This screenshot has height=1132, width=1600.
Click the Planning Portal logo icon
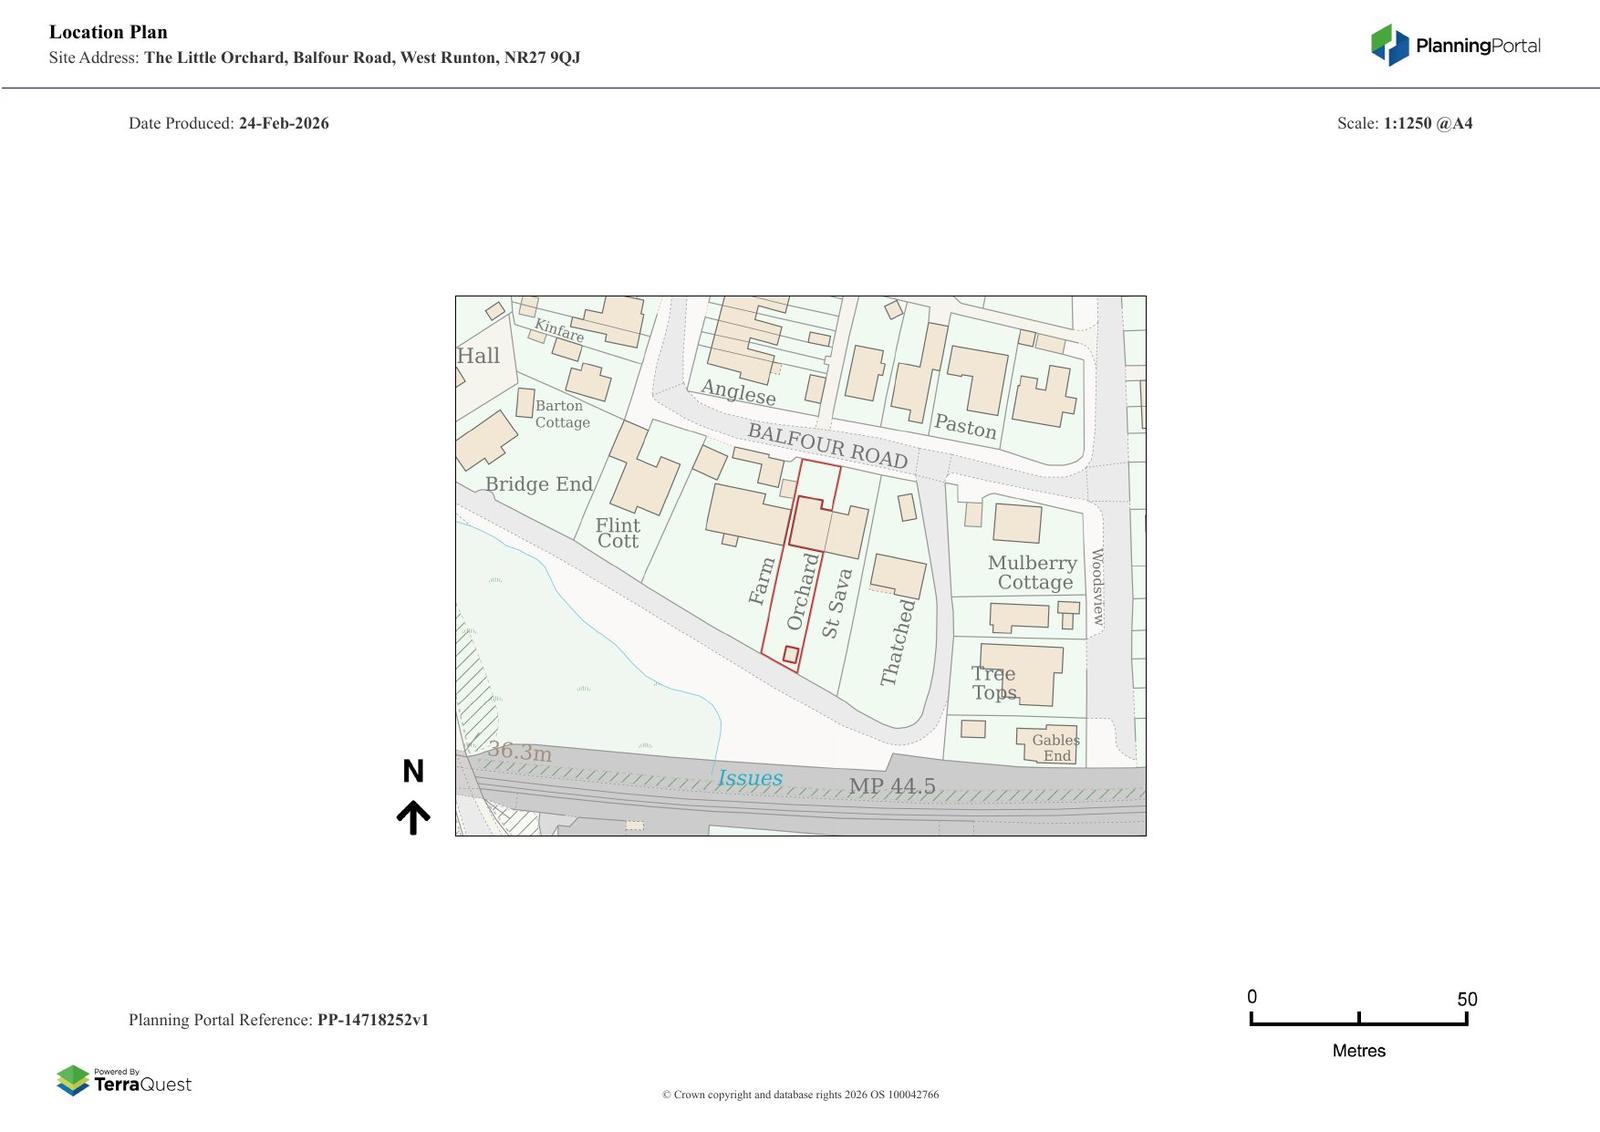coord(1389,45)
